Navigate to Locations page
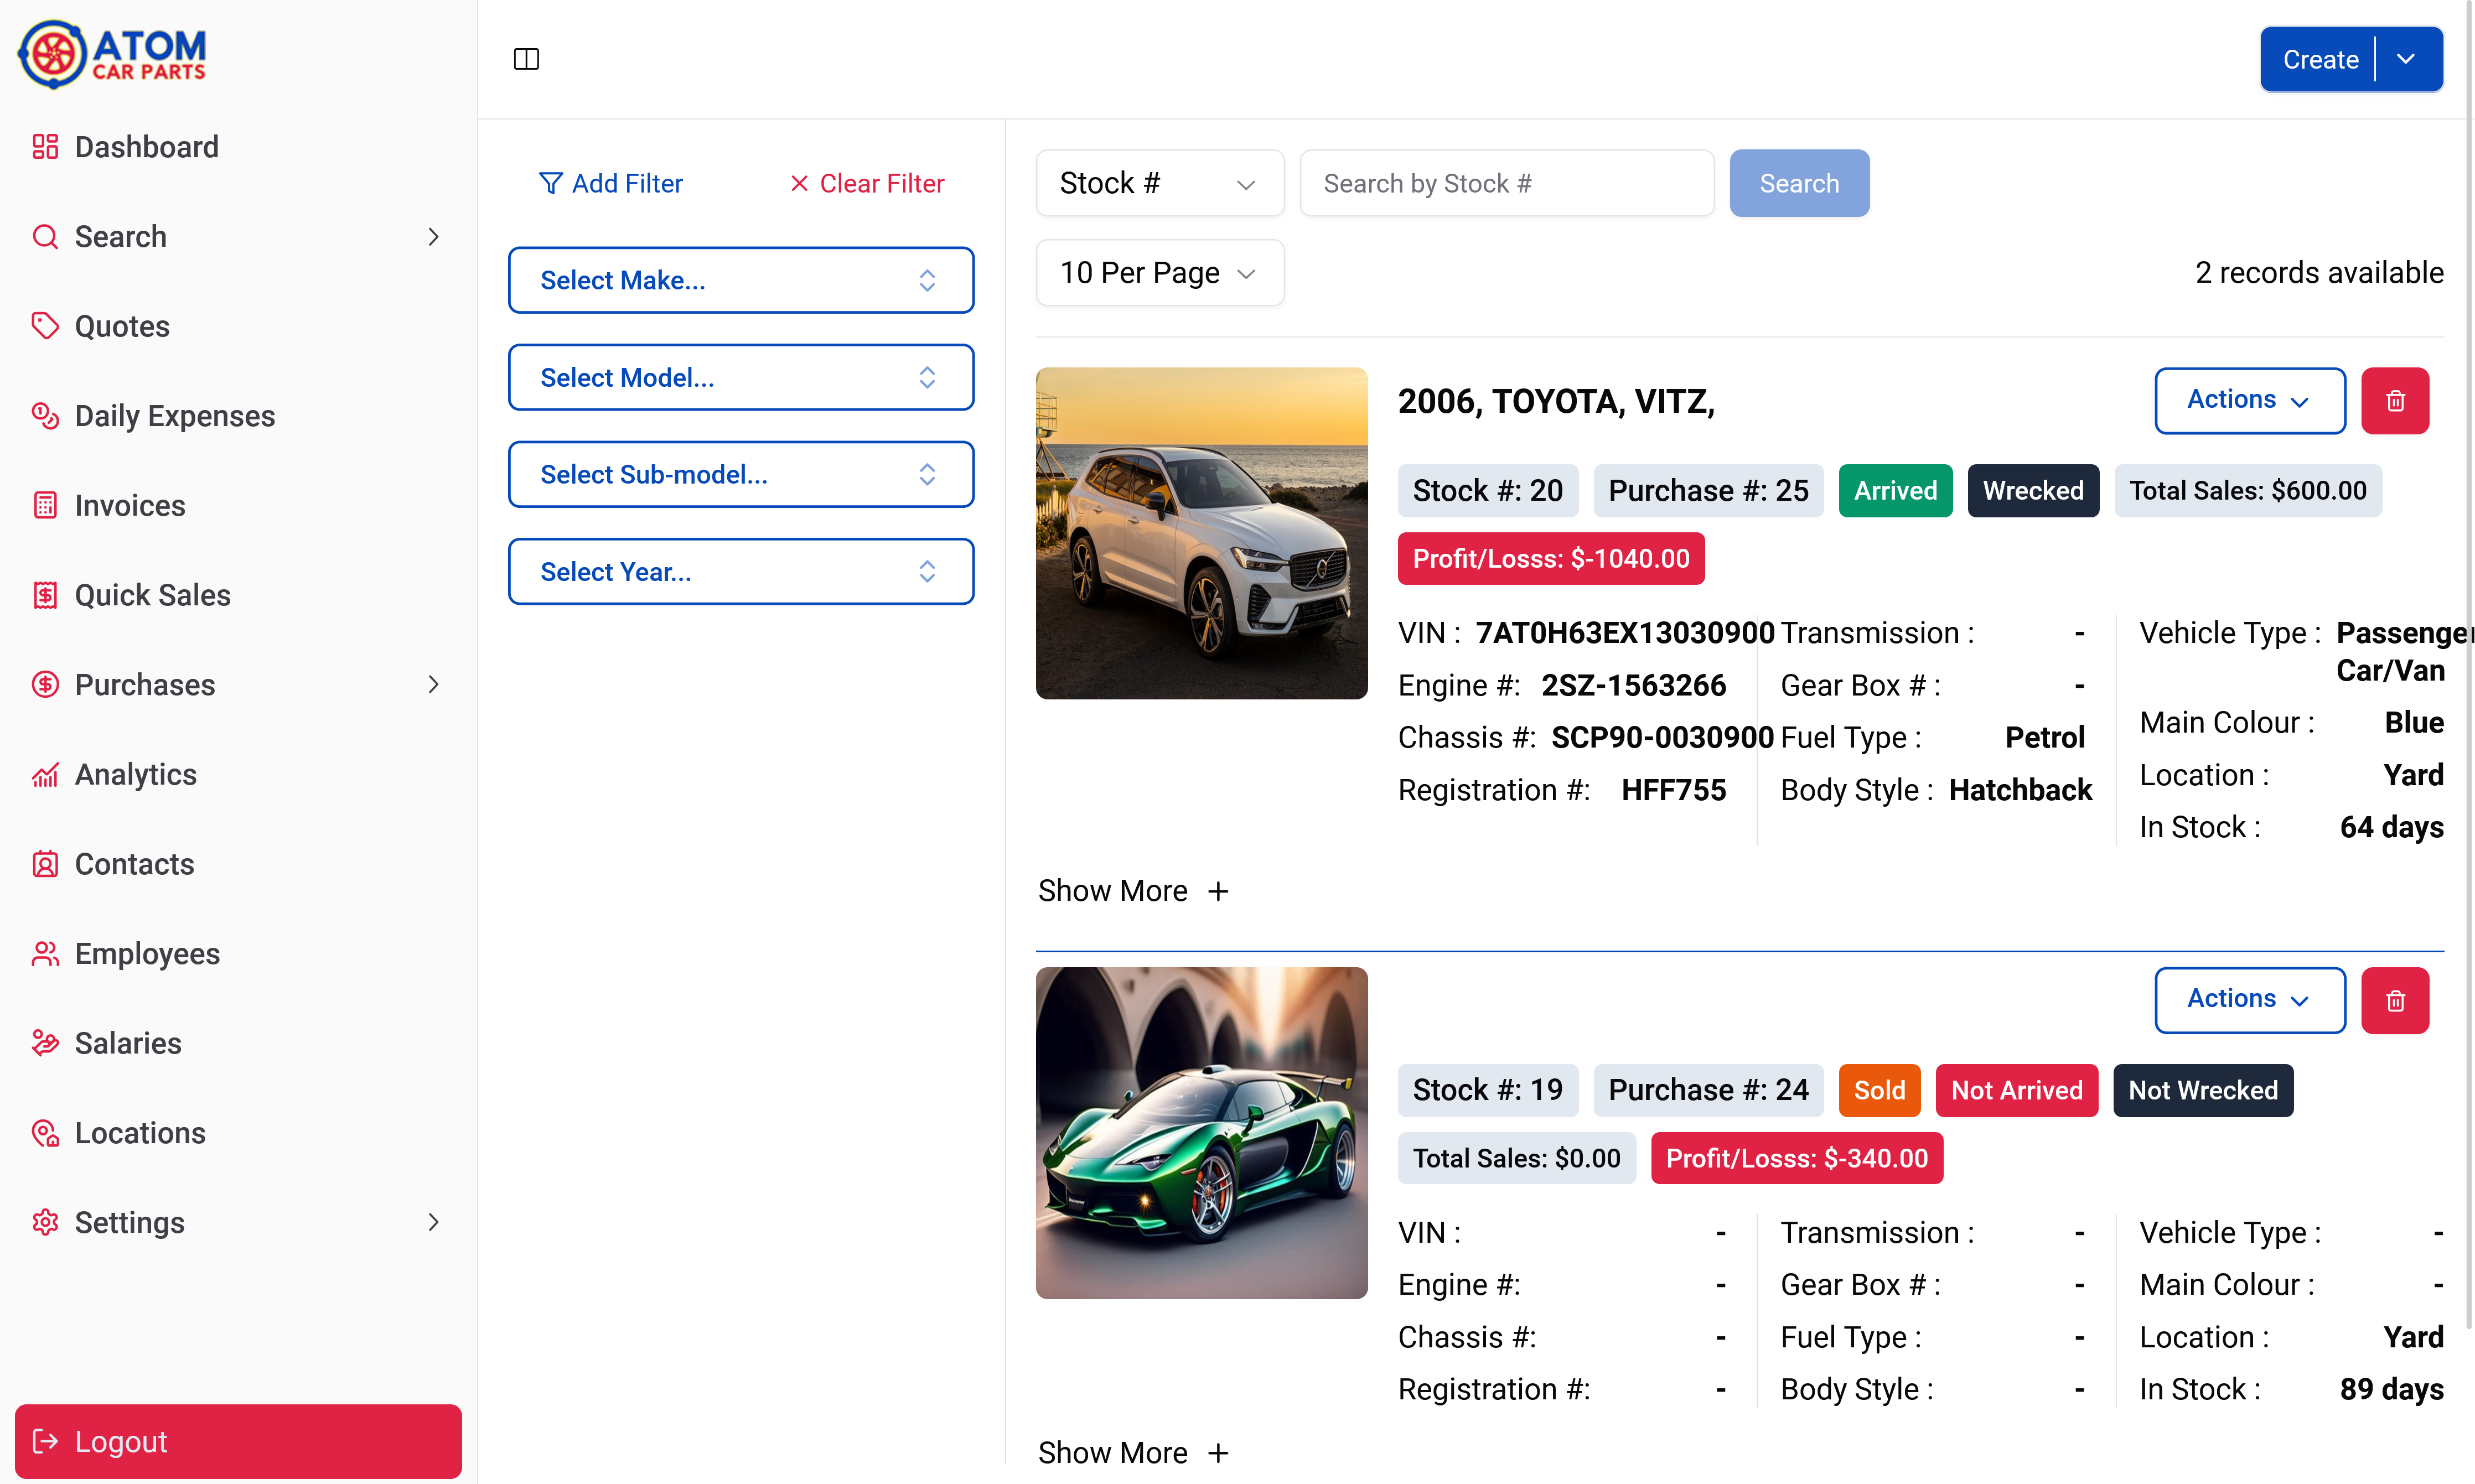Screen dimensions: 2475x1484 pyautogui.click(x=140, y=1133)
